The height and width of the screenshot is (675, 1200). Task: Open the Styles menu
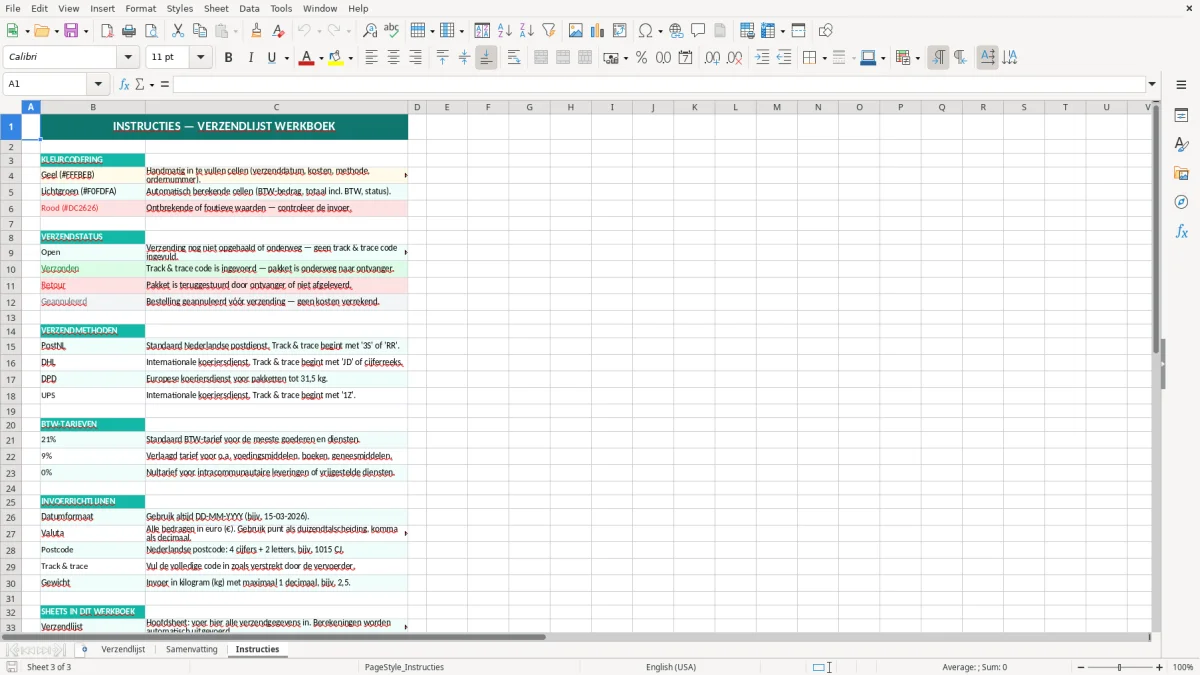pos(180,8)
